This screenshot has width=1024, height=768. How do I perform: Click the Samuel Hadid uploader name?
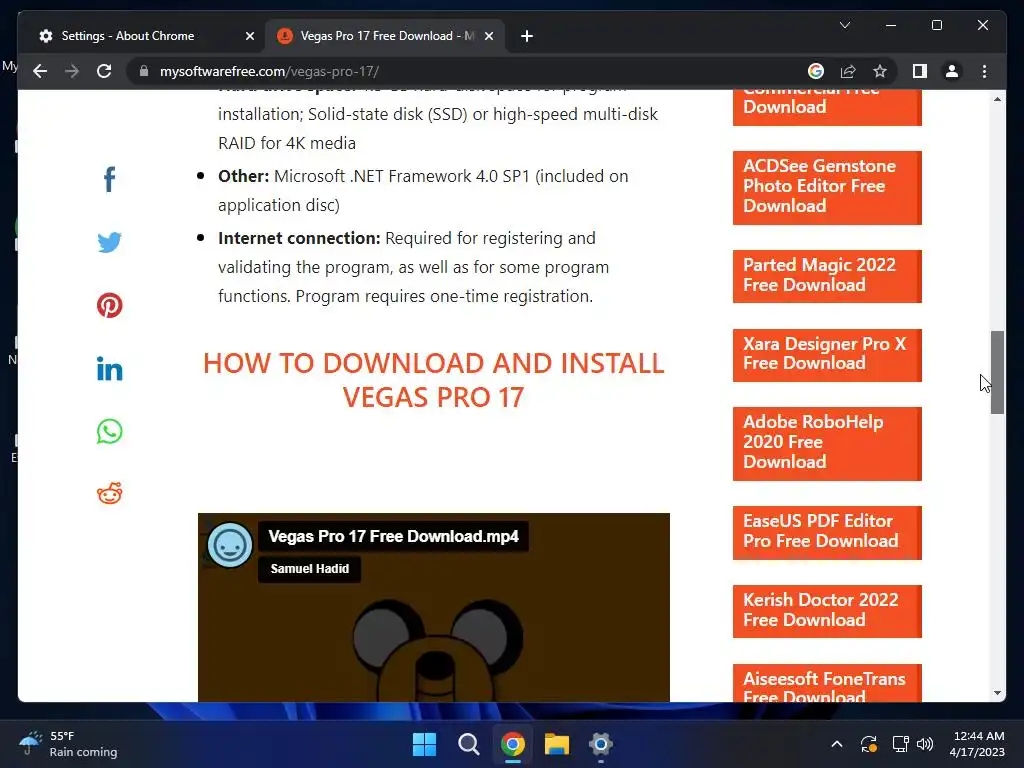click(310, 569)
